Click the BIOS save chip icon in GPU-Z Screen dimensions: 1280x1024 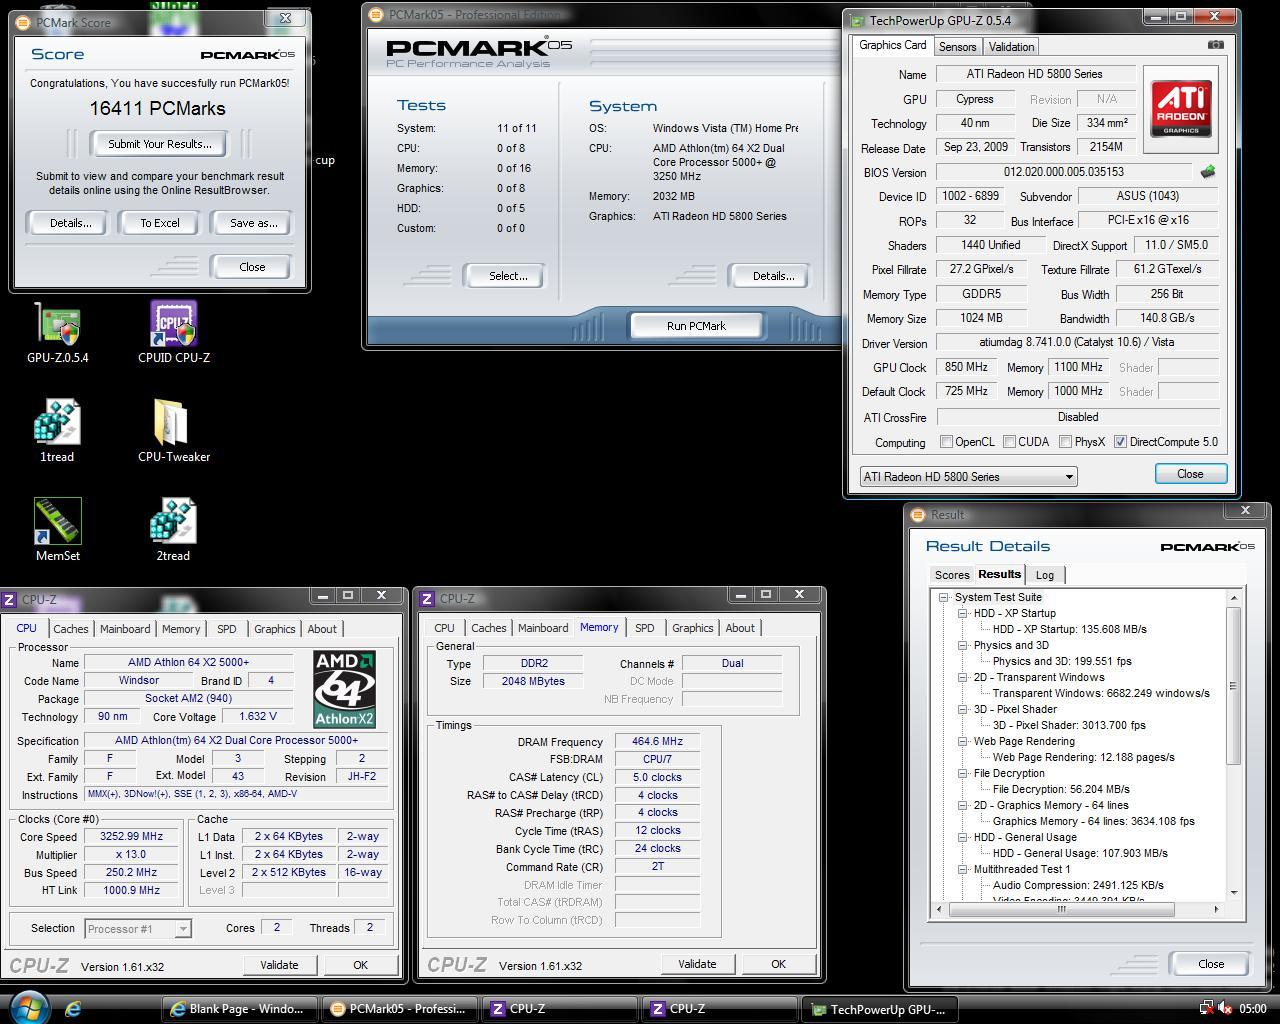[1208, 172]
